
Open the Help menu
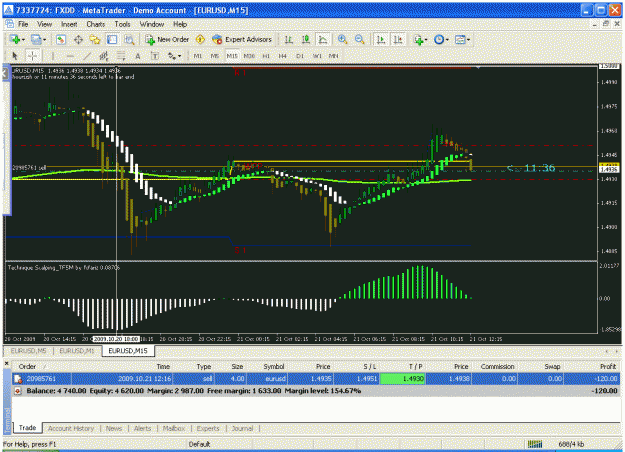pos(180,24)
